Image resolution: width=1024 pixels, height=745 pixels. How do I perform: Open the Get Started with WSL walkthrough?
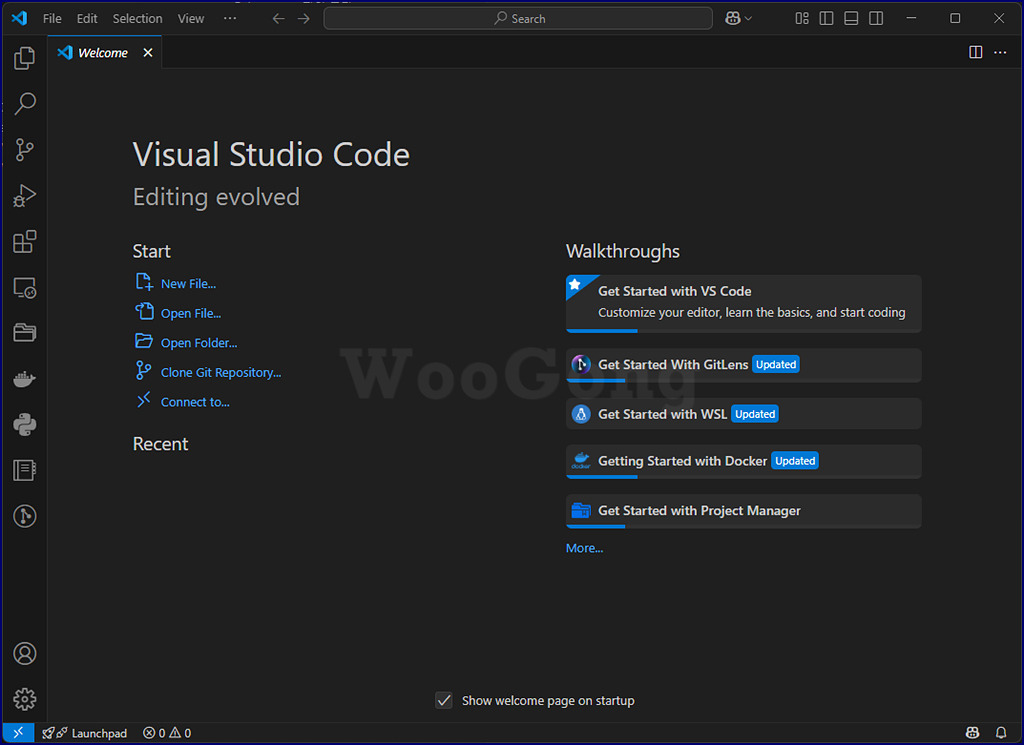[x=743, y=414]
